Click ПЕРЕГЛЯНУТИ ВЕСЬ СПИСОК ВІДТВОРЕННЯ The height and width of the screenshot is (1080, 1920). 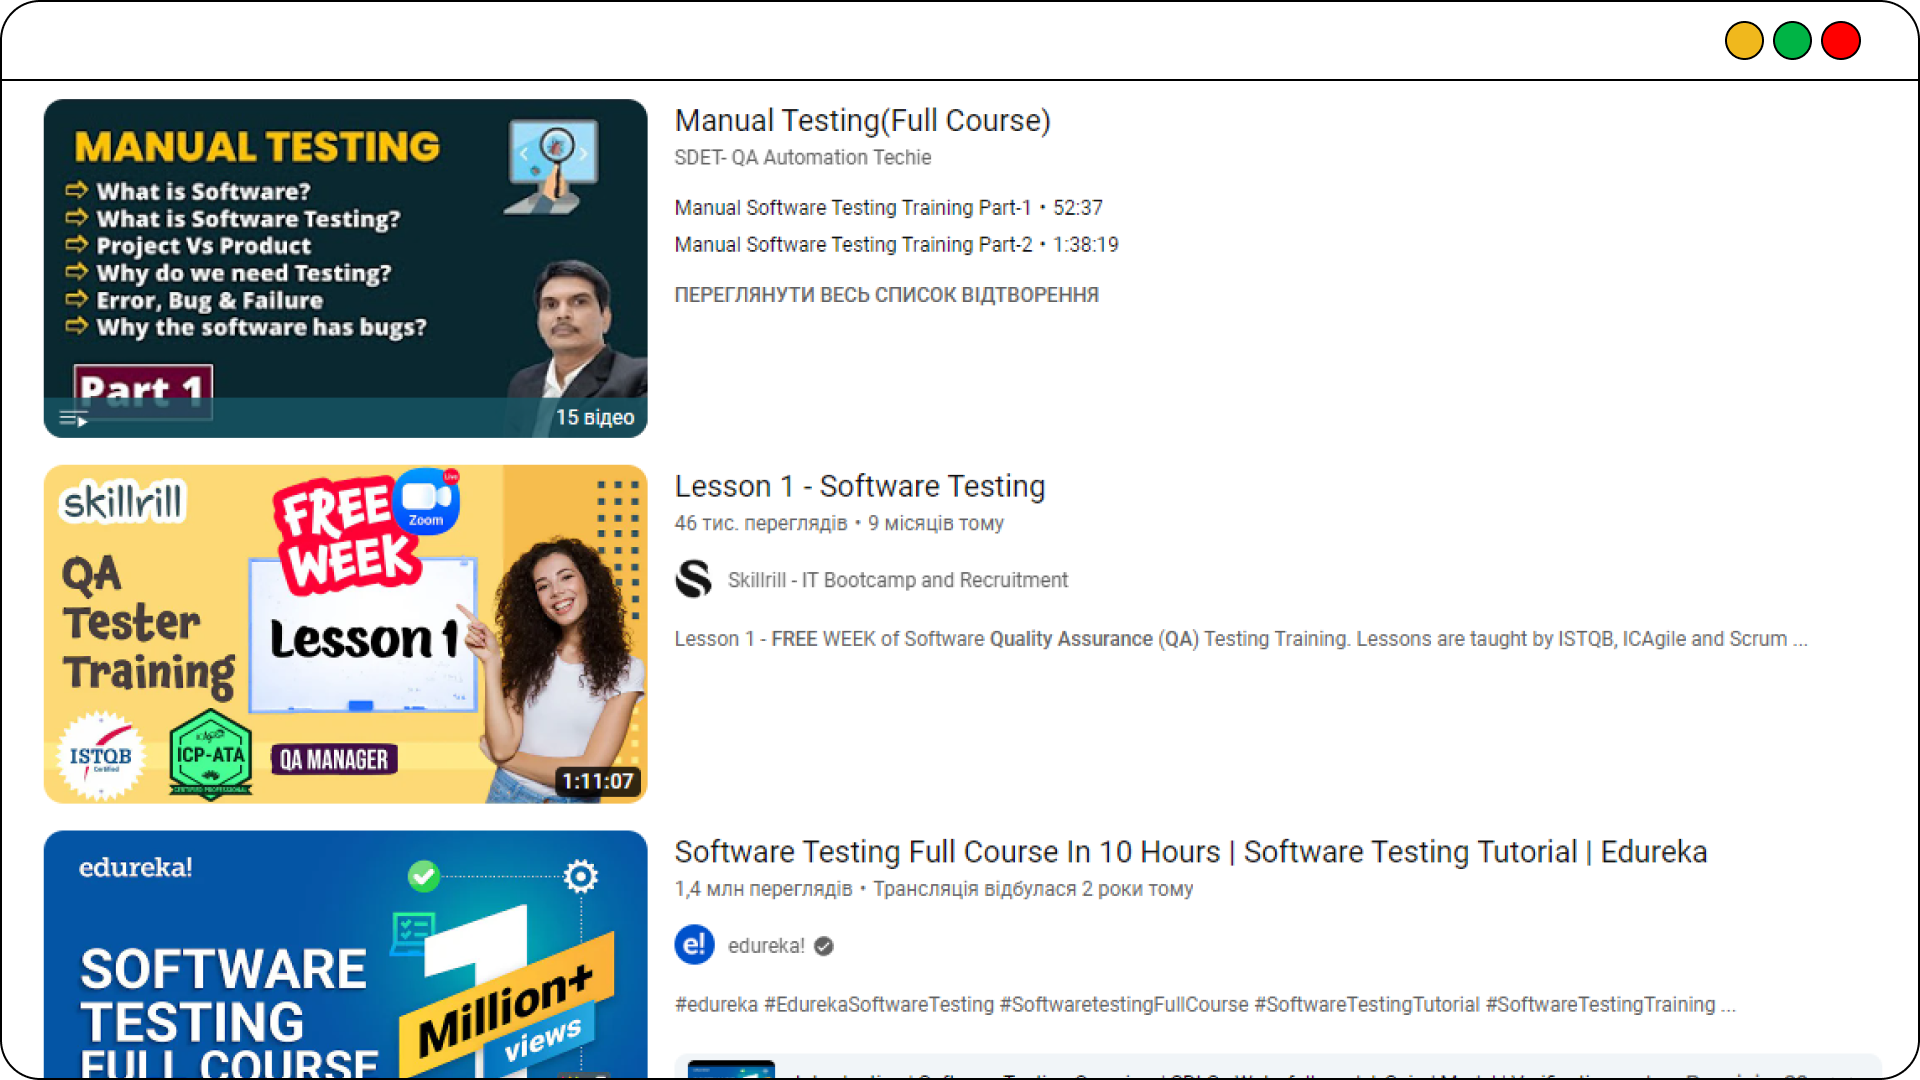[886, 295]
